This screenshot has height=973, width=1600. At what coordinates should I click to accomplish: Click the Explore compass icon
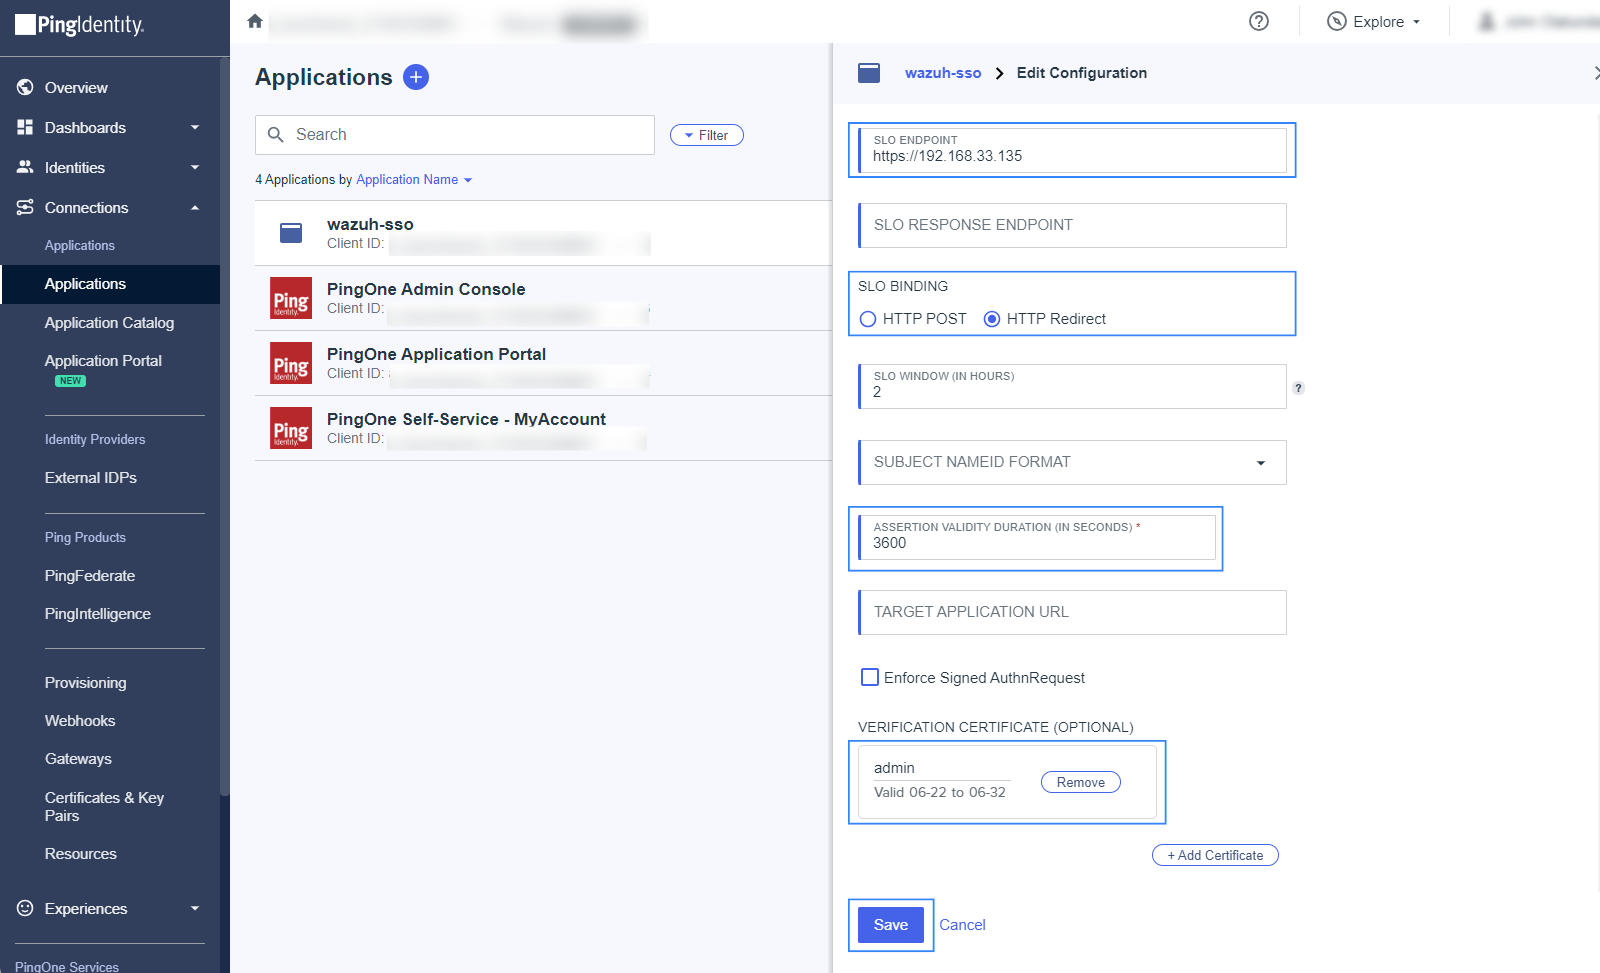click(x=1336, y=21)
